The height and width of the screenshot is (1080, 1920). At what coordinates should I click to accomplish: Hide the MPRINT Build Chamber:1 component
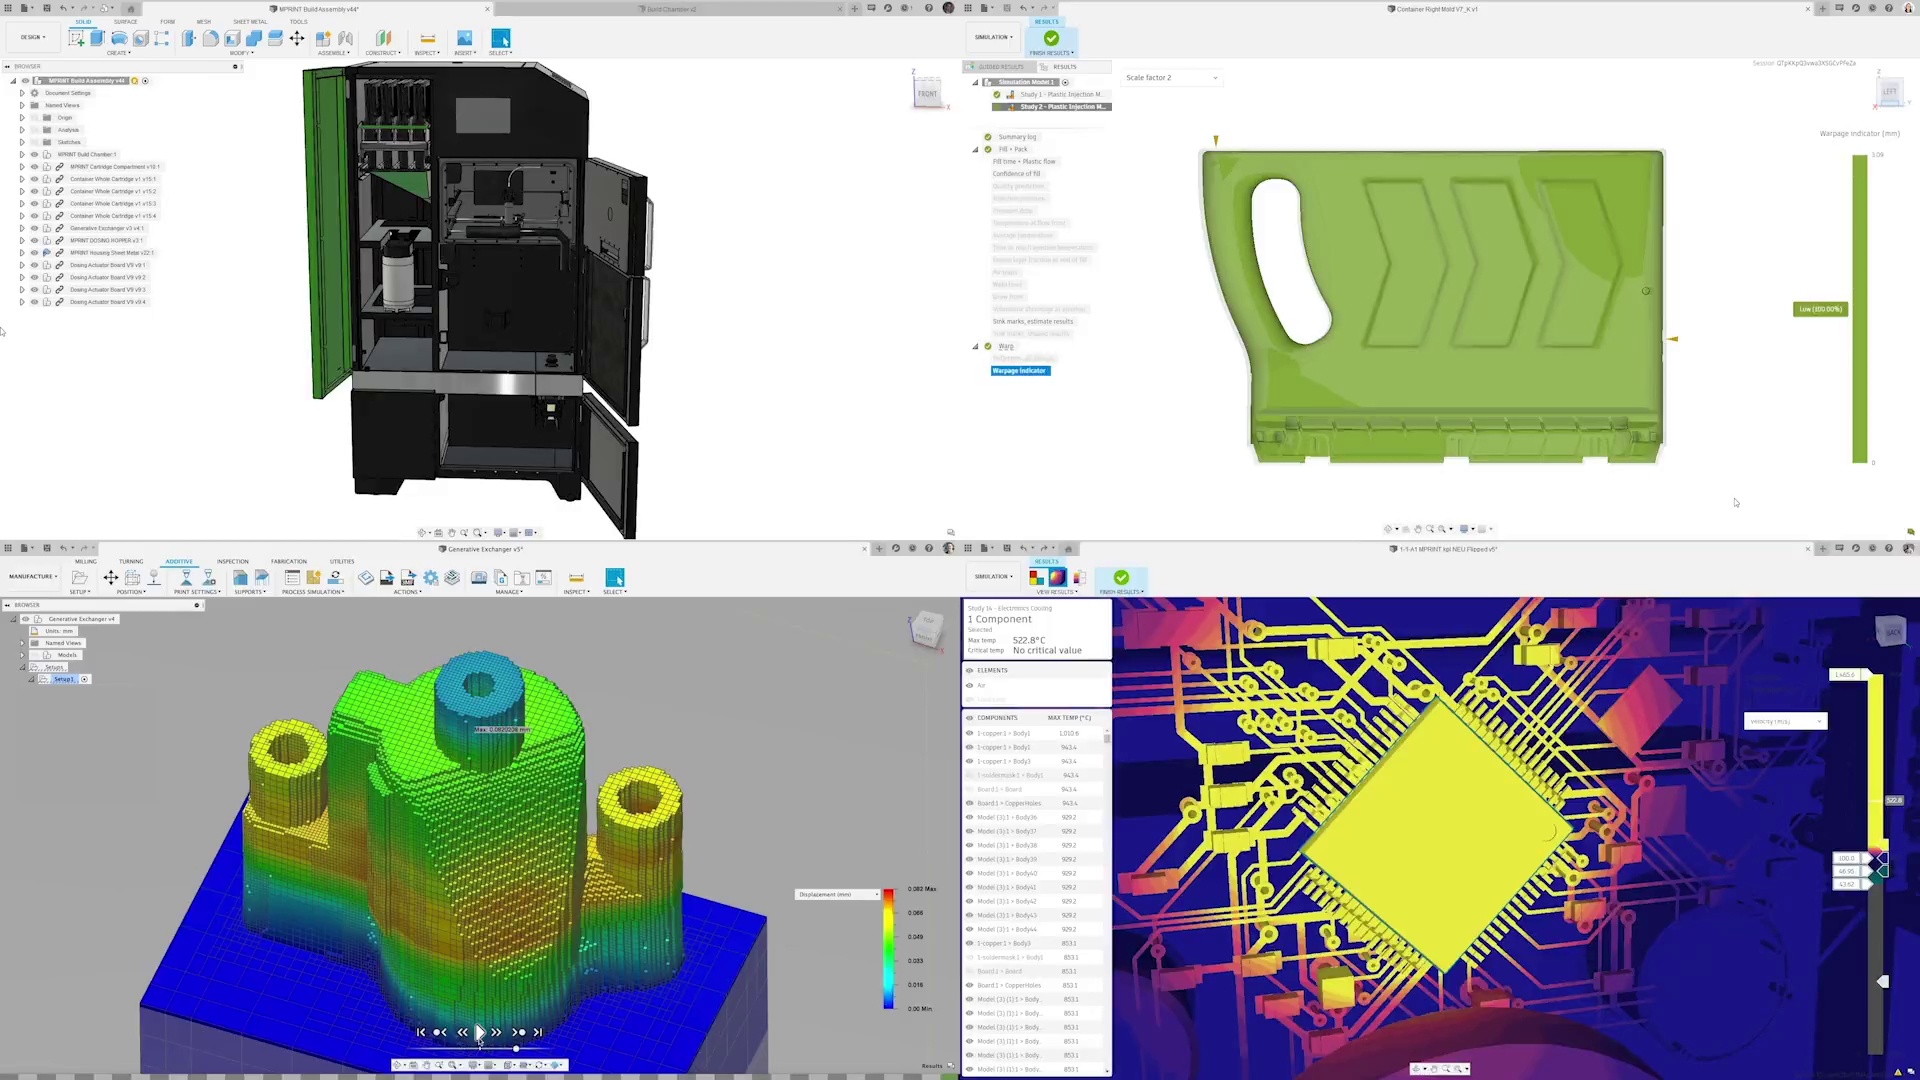[x=34, y=154]
